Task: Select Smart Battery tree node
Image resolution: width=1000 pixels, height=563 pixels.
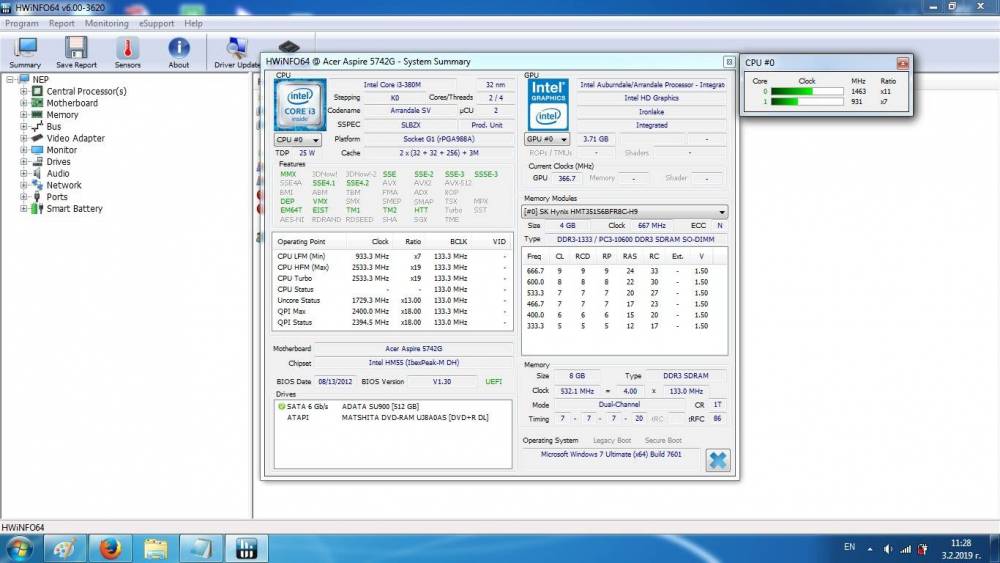Action: 74,208
